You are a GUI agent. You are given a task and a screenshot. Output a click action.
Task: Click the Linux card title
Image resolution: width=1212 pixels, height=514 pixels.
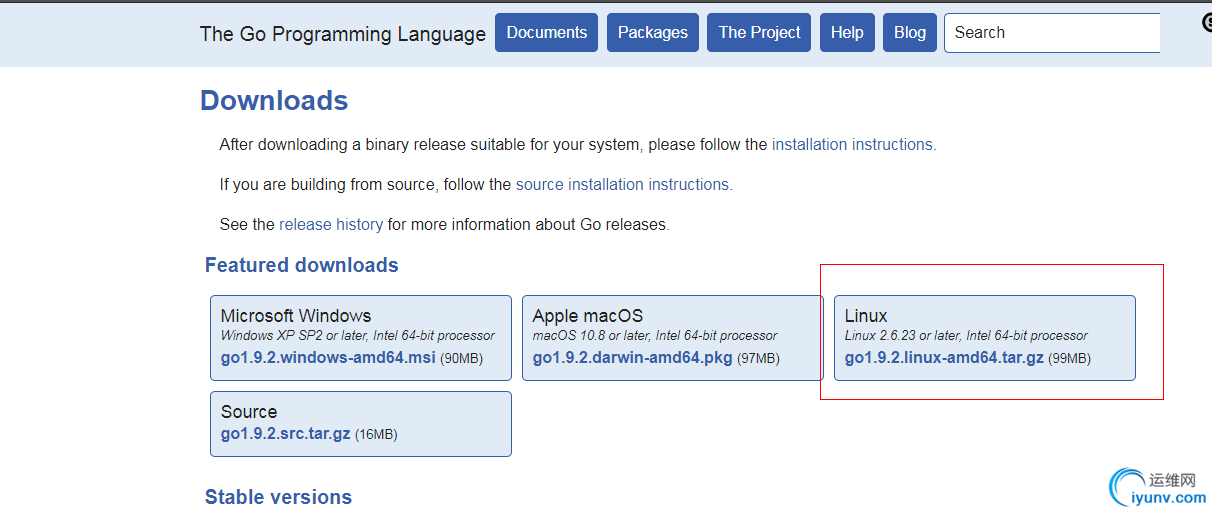pyautogui.click(x=866, y=316)
